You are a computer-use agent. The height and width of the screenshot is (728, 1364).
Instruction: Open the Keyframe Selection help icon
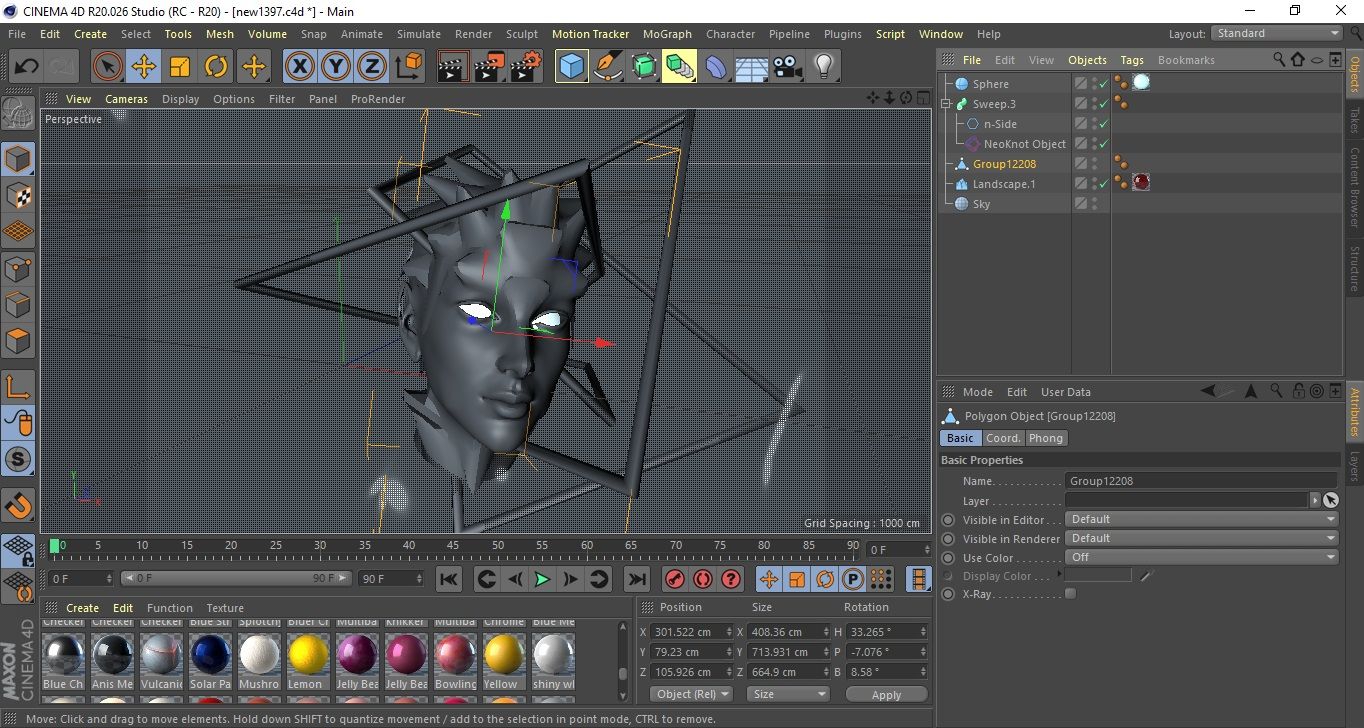click(731, 579)
